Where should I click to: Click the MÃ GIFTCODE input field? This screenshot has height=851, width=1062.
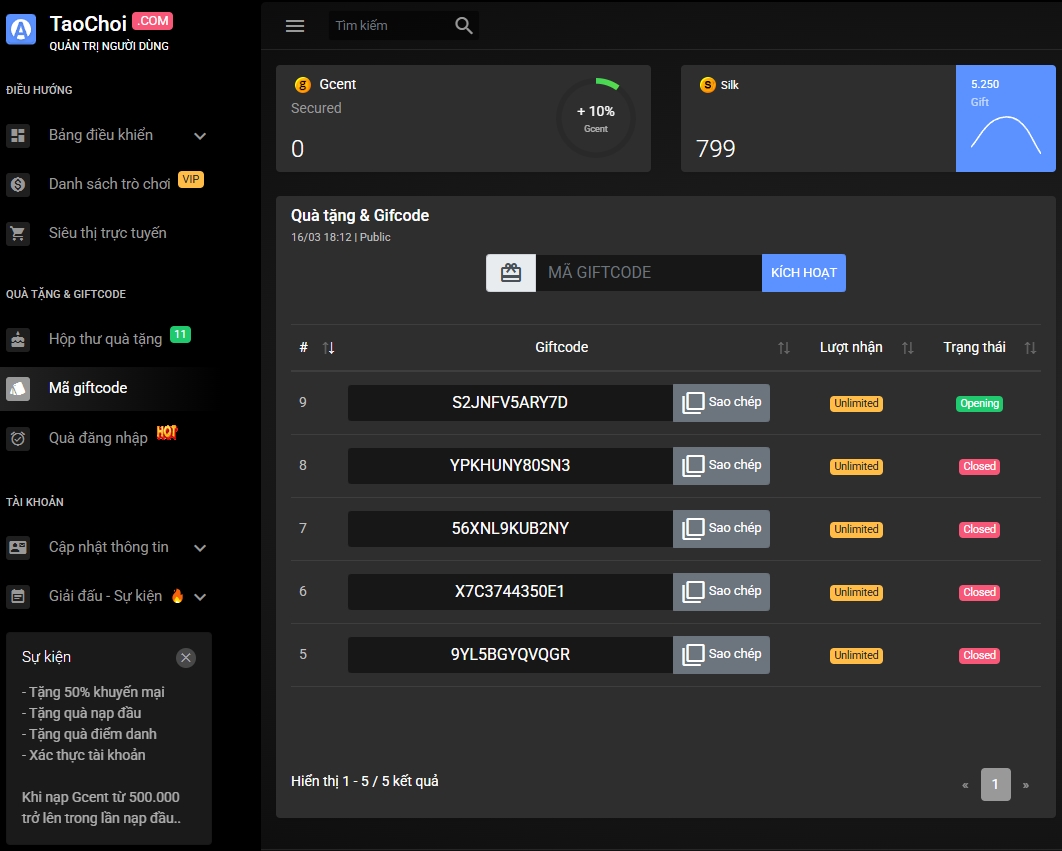click(648, 273)
